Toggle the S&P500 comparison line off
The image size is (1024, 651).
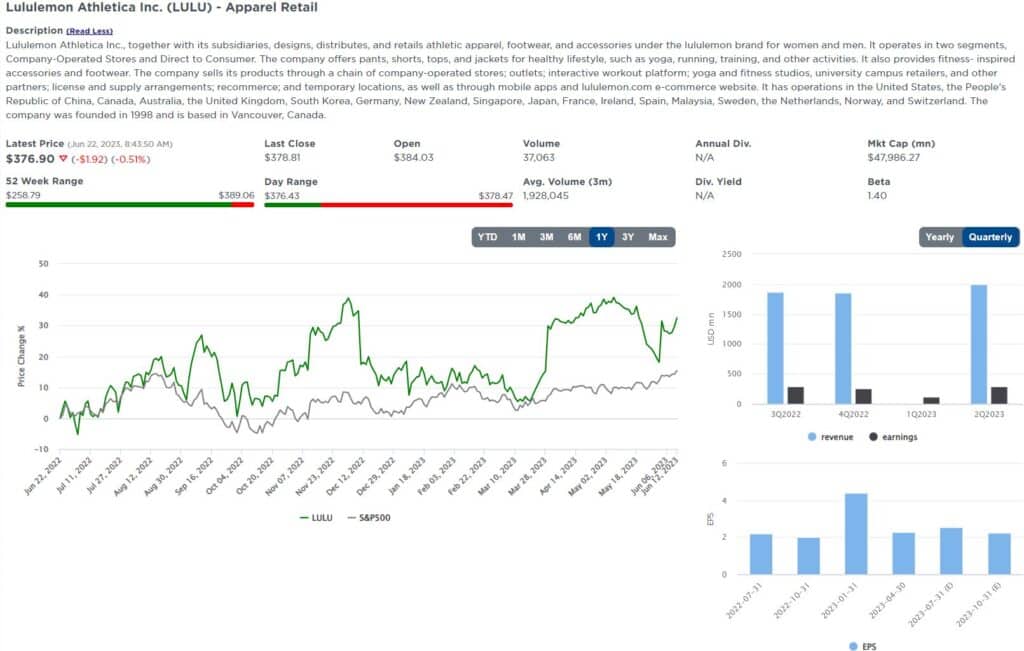click(368, 518)
